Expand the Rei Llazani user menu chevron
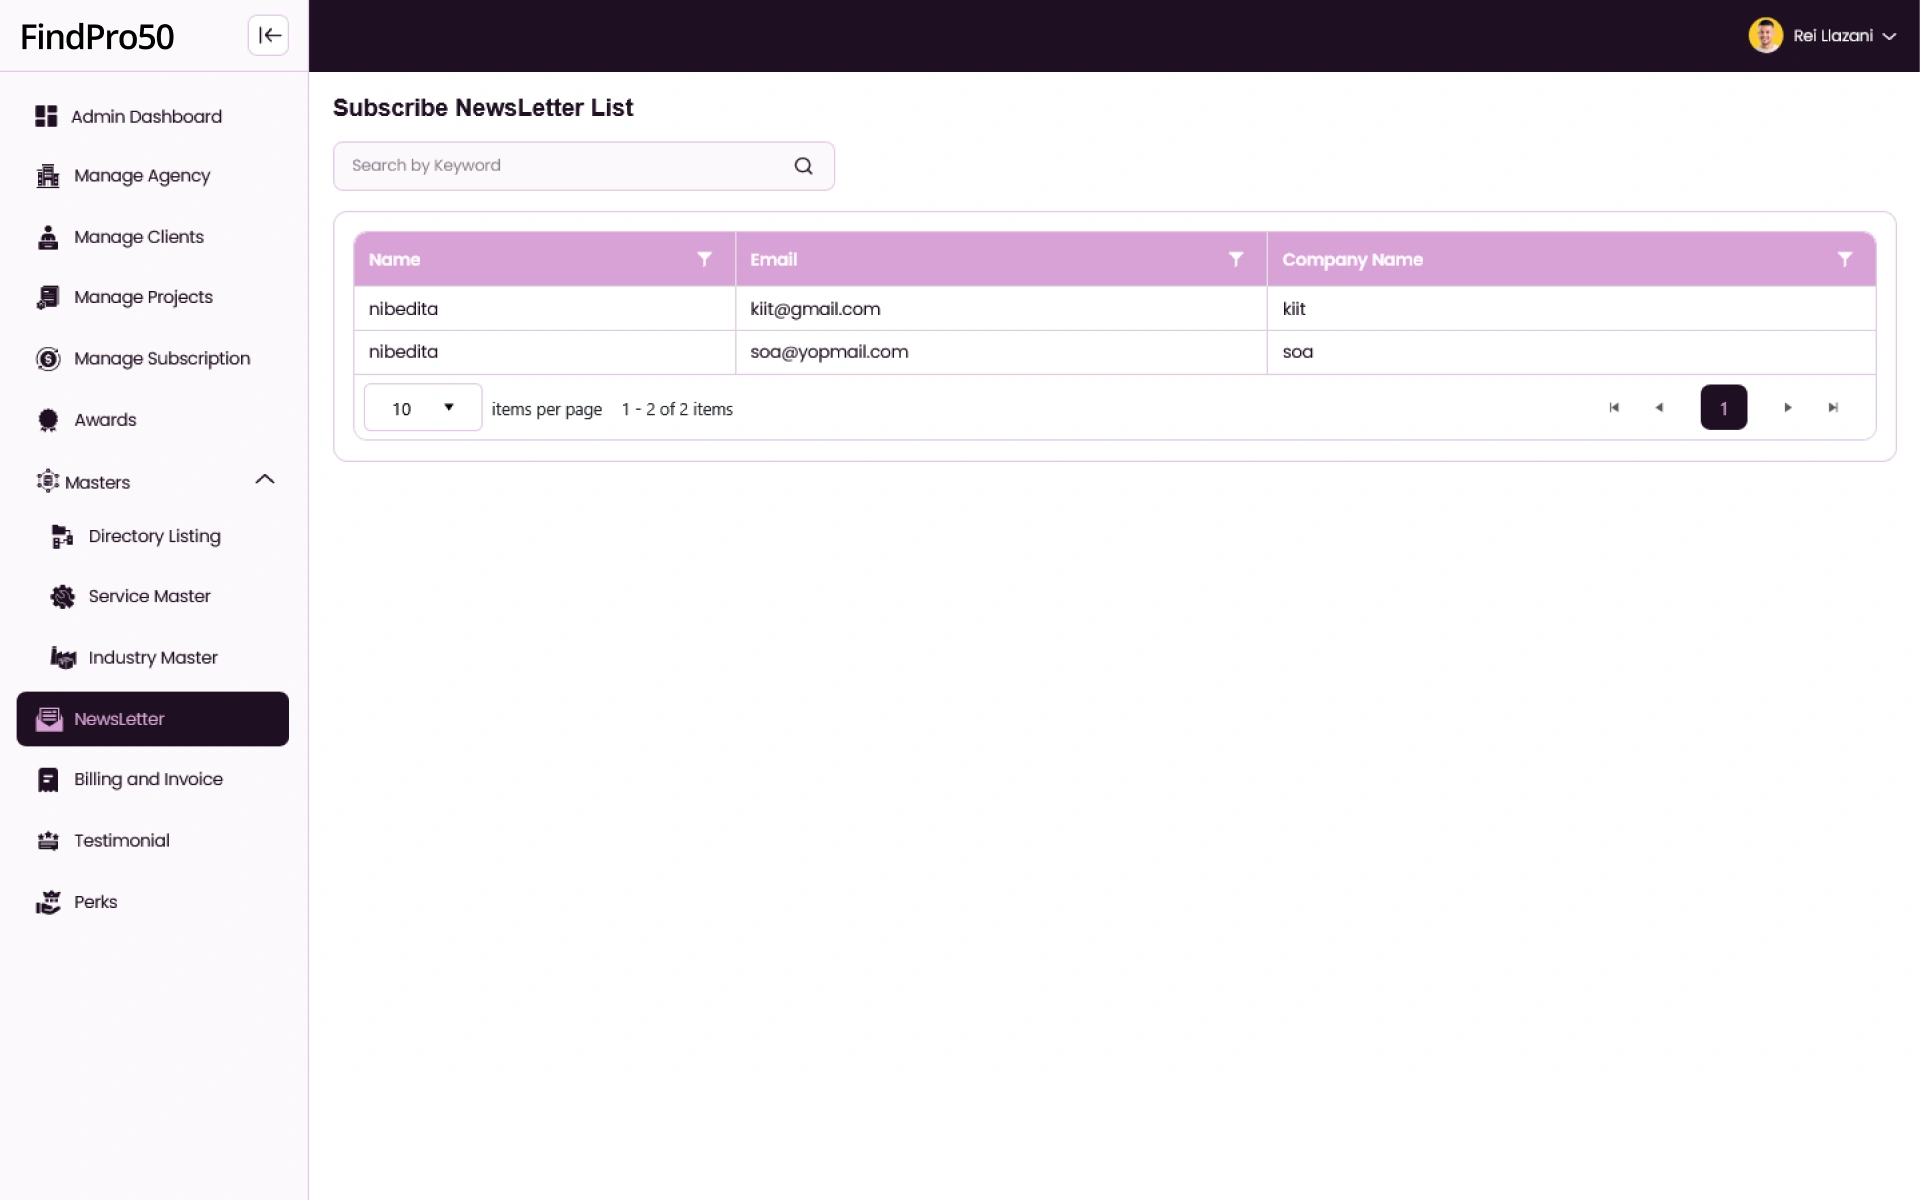The width and height of the screenshot is (1920, 1200). point(1889,37)
